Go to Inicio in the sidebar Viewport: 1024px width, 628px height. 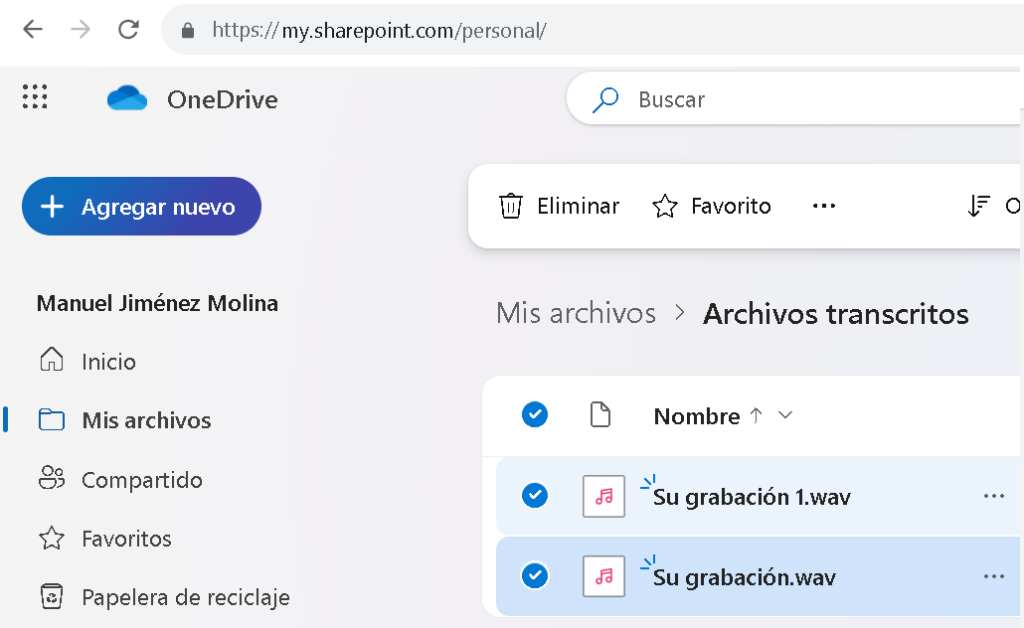88,361
